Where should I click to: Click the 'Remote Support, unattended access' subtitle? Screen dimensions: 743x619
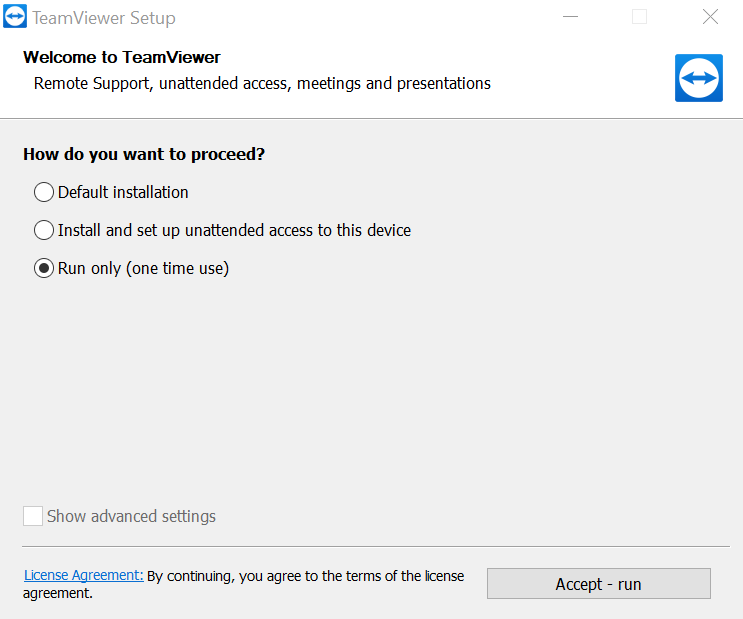point(262,83)
